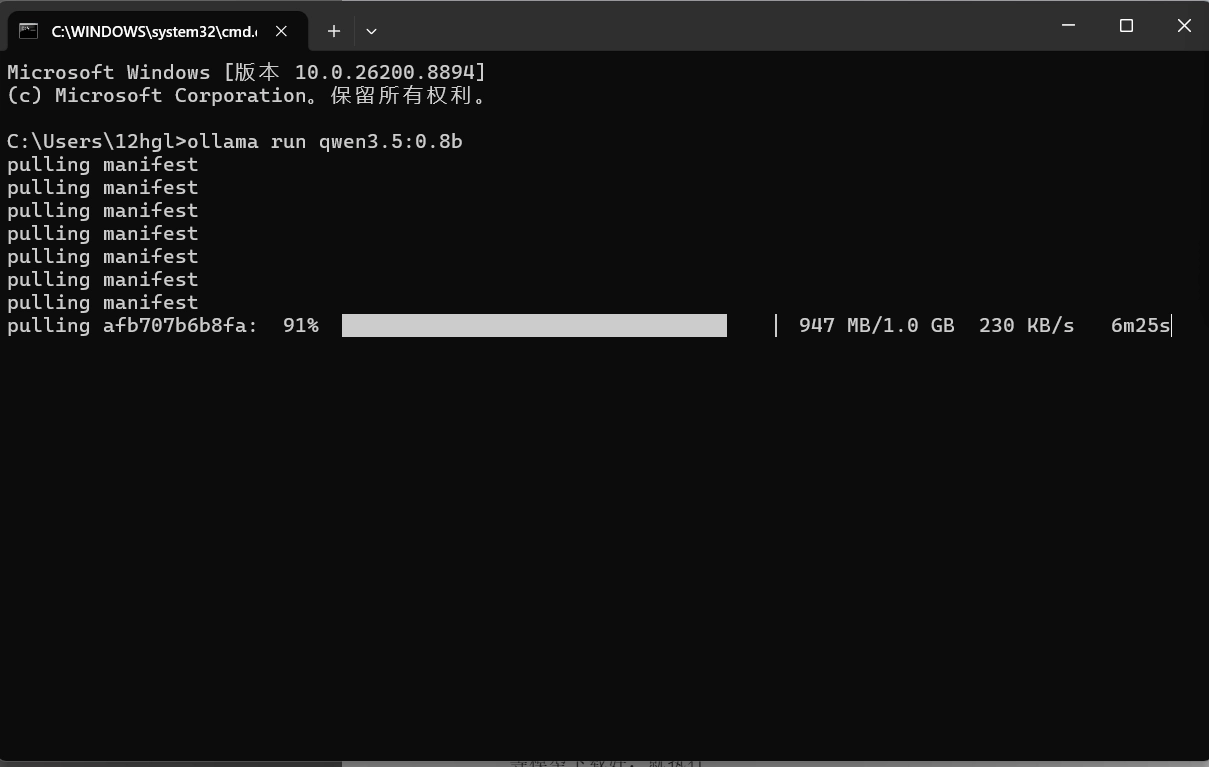Open a new terminal tab
This screenshot has width=1209, height=767.
(x=334, y=31)
